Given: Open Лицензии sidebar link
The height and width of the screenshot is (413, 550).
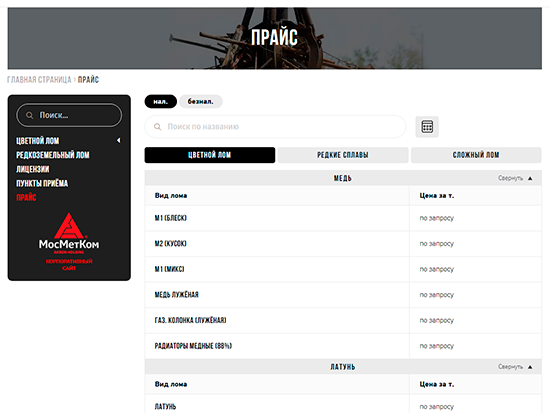Looking at the screenshot, I should click(33, 169).
